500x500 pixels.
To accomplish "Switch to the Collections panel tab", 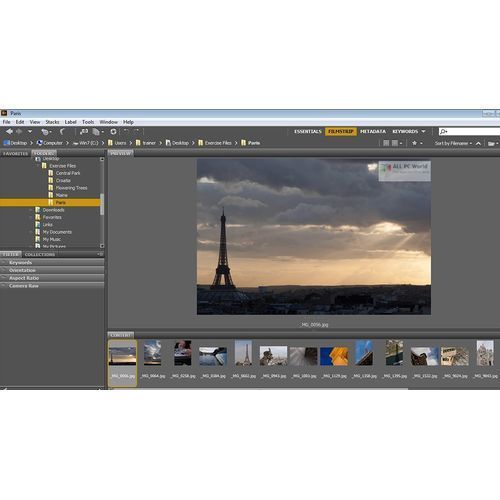I will (x=40, y=254).
